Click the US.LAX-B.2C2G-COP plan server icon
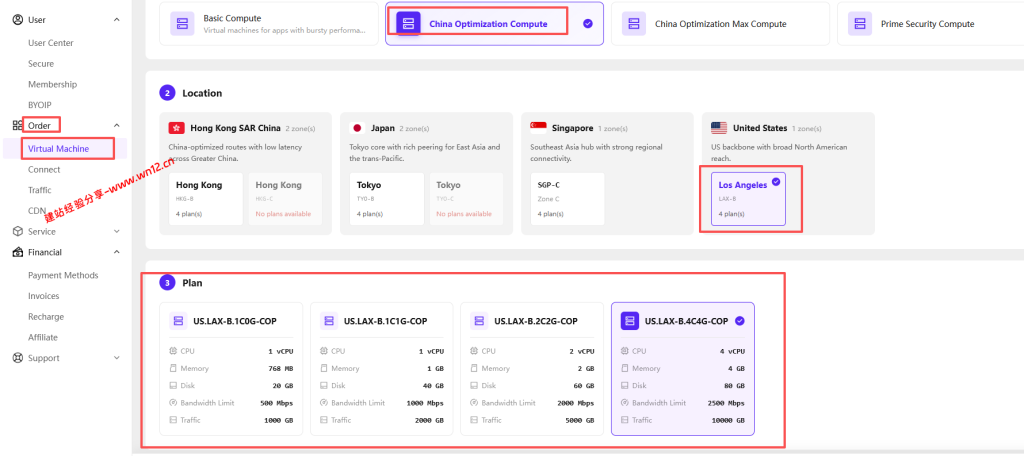1024x456 pixels. [x=479, y=321]
